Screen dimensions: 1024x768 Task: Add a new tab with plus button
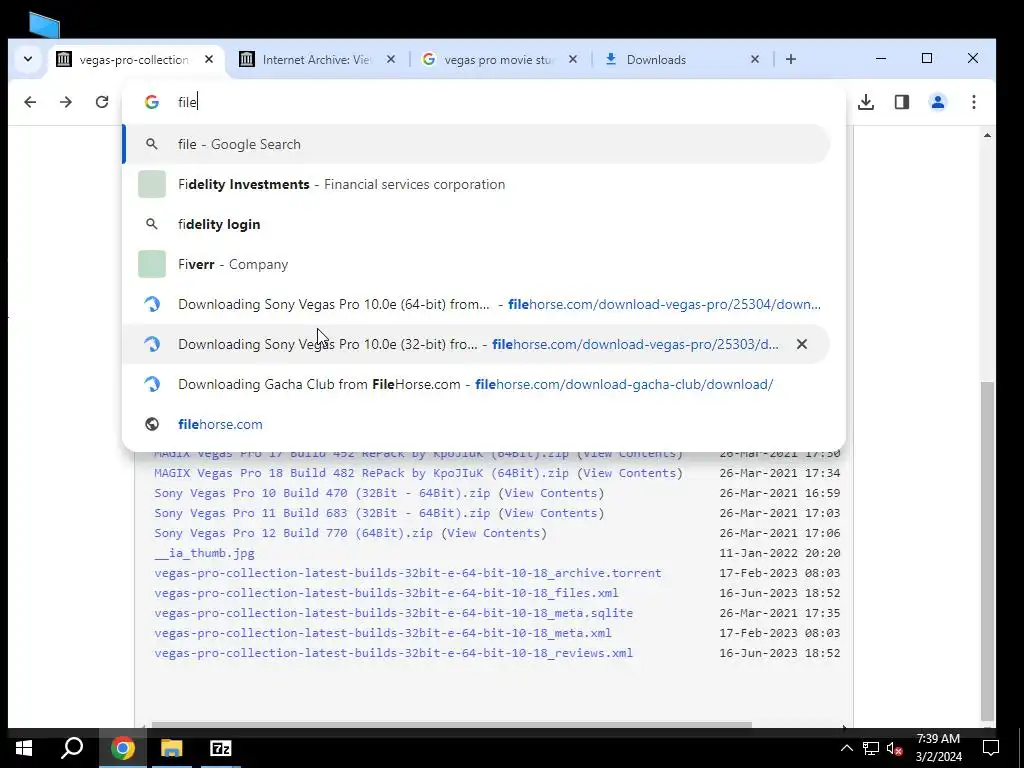(x=791, y=59)
